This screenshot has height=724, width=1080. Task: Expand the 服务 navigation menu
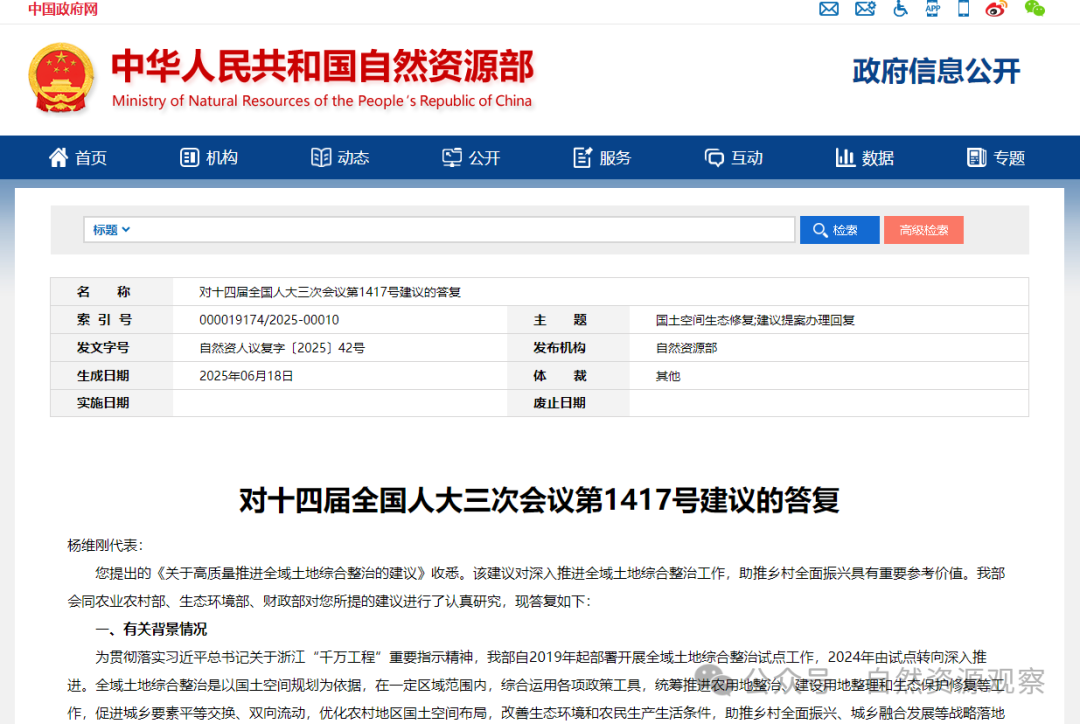pos(601,157)
